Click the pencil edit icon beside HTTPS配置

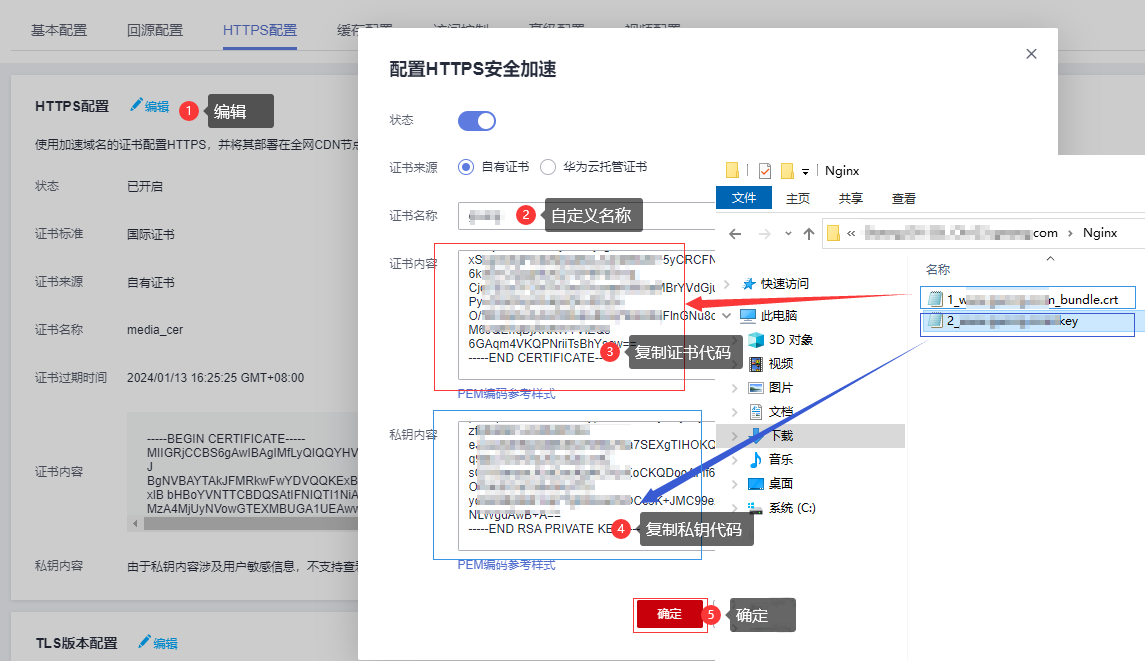[137, 106]
